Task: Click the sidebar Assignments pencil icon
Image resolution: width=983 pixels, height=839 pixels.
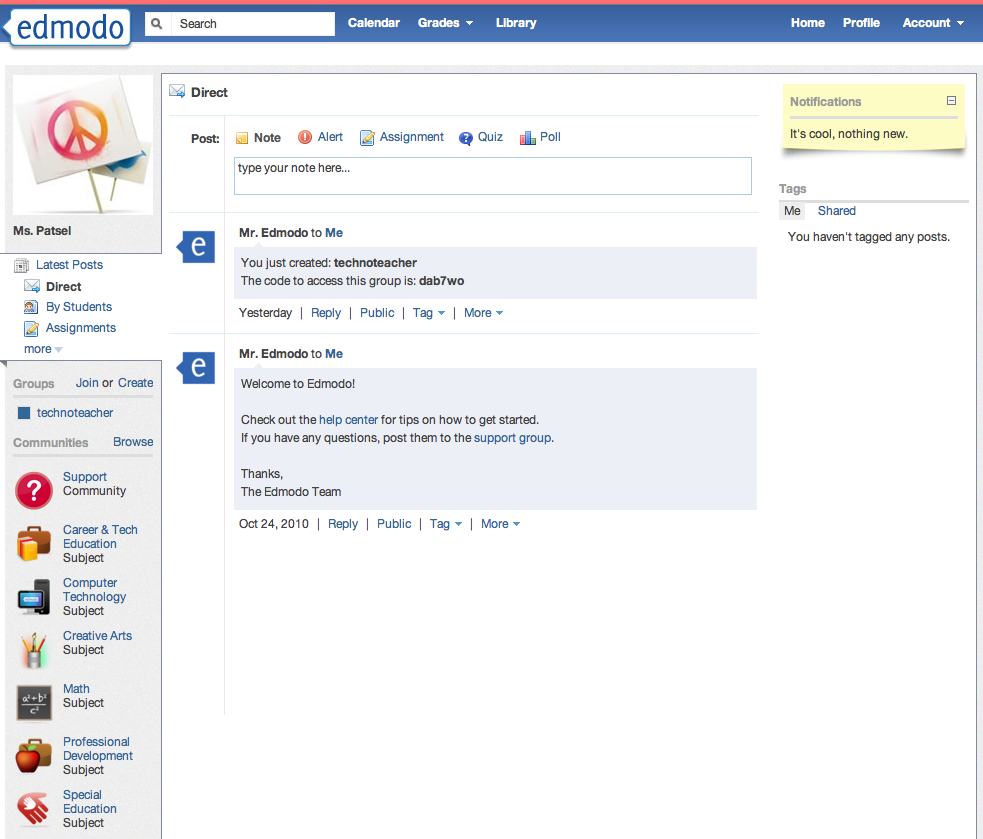Action: click(31, 328)
